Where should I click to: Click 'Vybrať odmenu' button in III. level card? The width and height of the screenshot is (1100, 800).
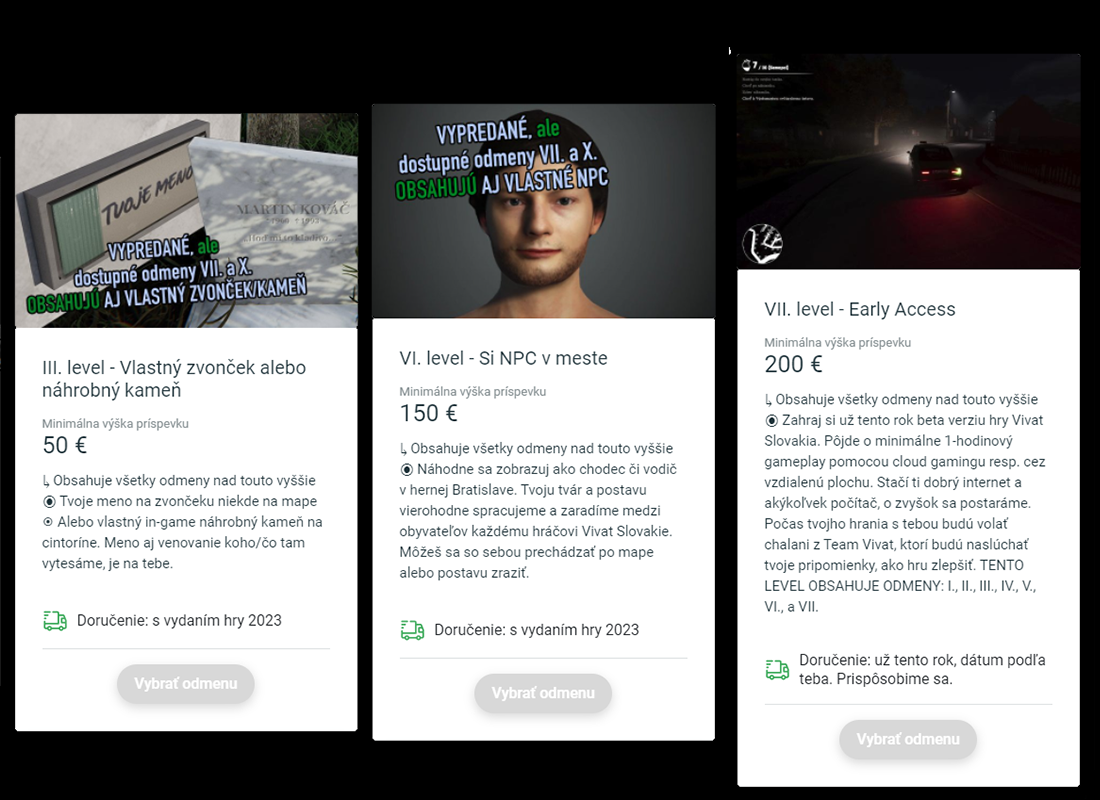coord(186,684)
